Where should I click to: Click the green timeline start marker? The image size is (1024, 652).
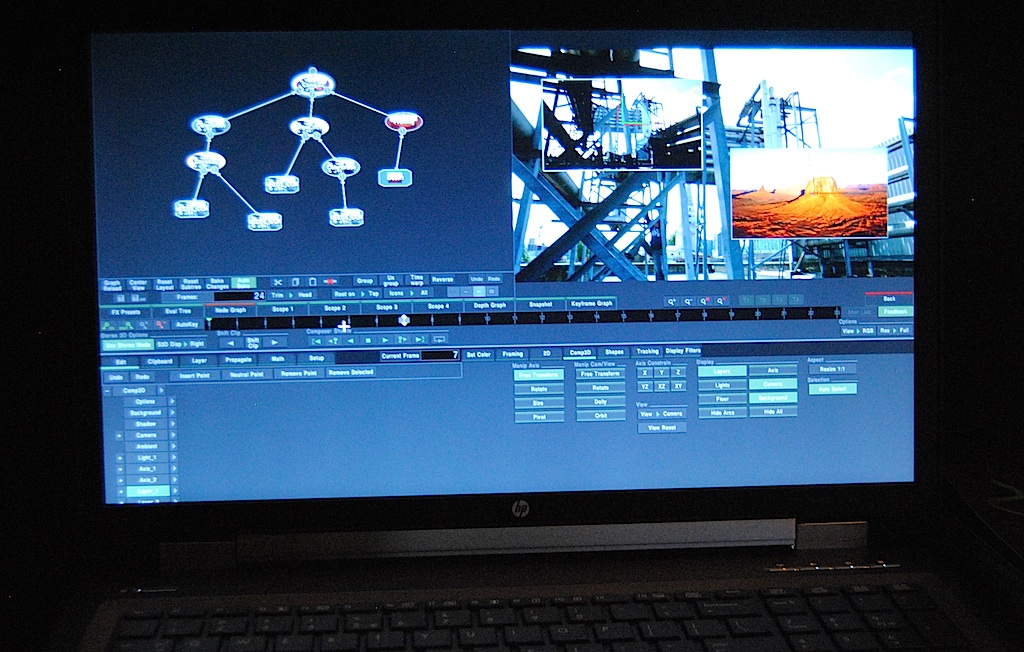tap(209, 320)
